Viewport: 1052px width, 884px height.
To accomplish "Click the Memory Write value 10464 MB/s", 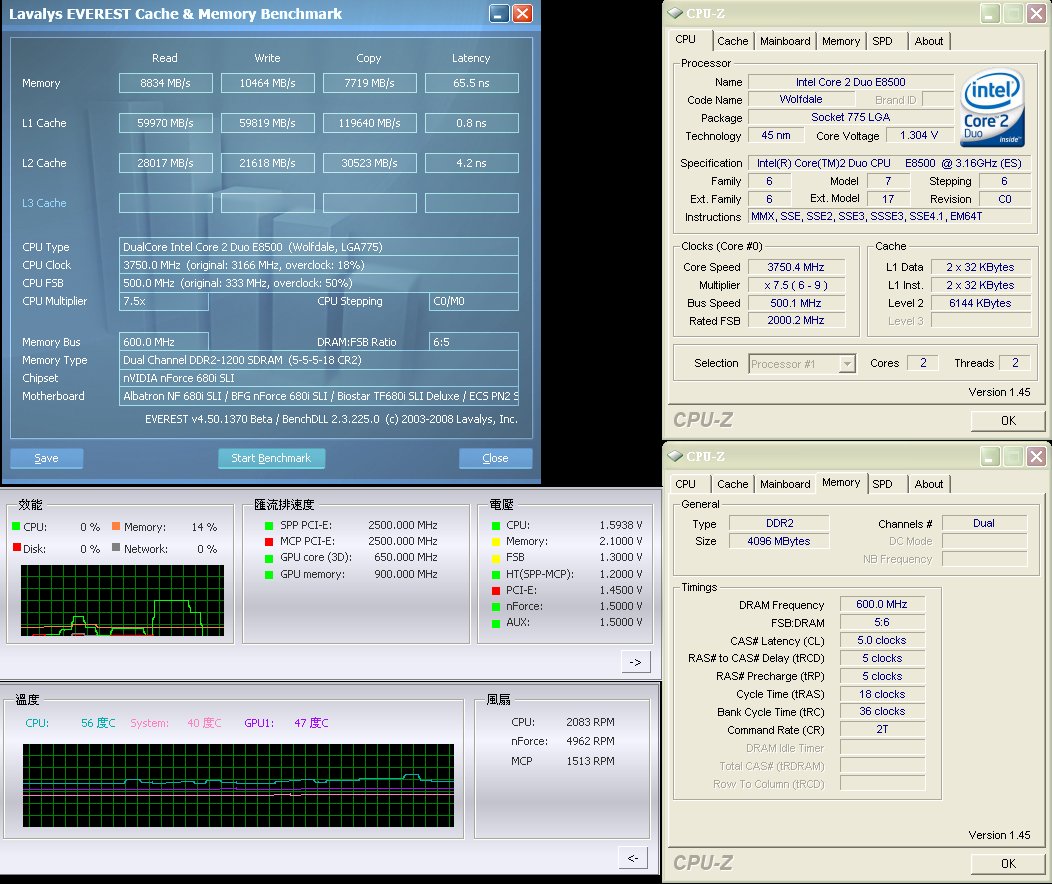I will pyautogui.click(x=268, y=83).
